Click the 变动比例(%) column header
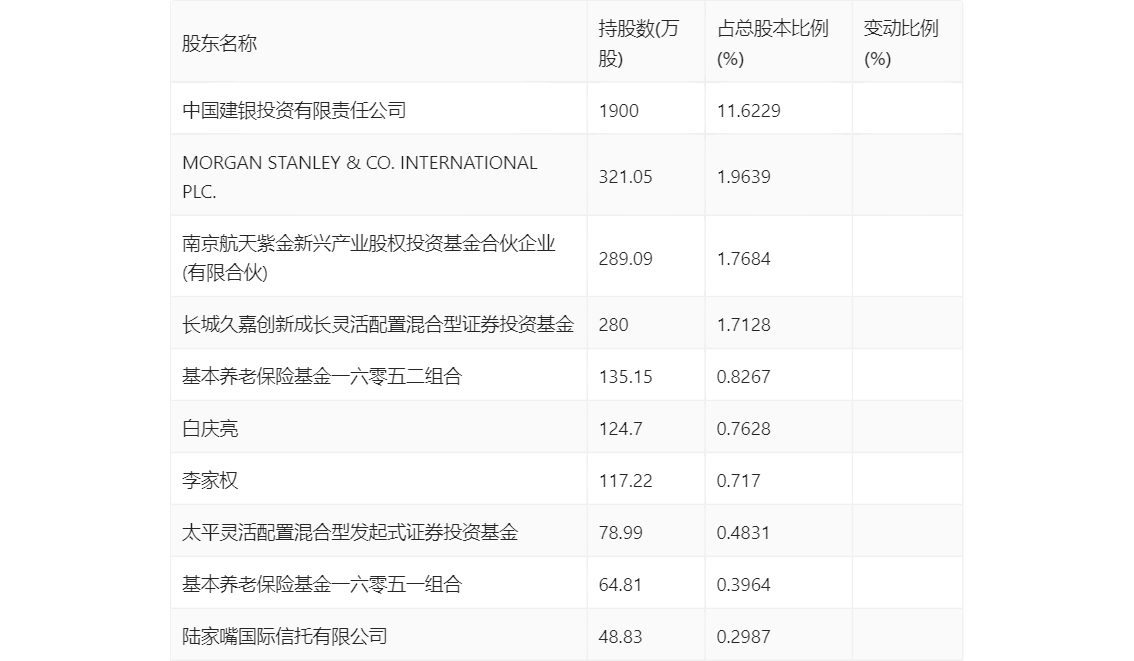The image size is (1134, 661). [x=900, y=43]
